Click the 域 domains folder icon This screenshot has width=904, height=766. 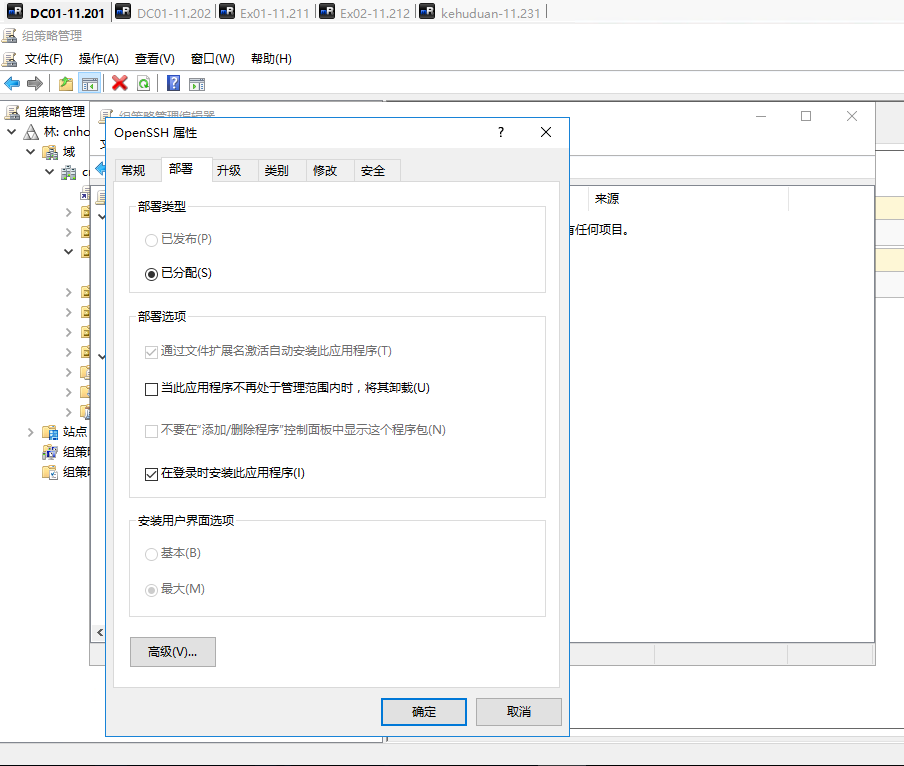pyautogui.click(x=50, y=152)
